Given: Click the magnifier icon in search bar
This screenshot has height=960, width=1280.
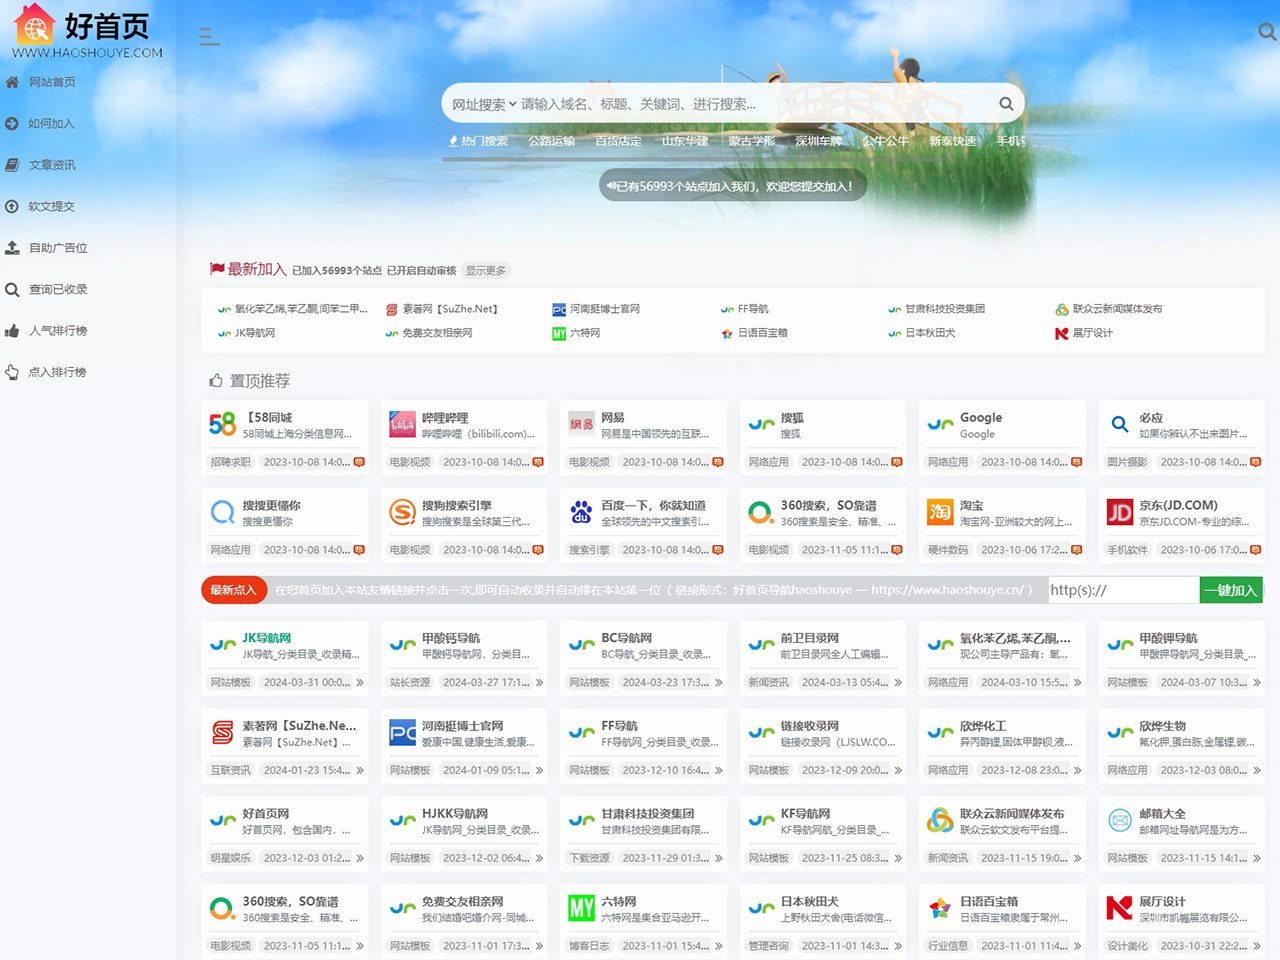Looking at the screenshot, I should coord(1006,104).
